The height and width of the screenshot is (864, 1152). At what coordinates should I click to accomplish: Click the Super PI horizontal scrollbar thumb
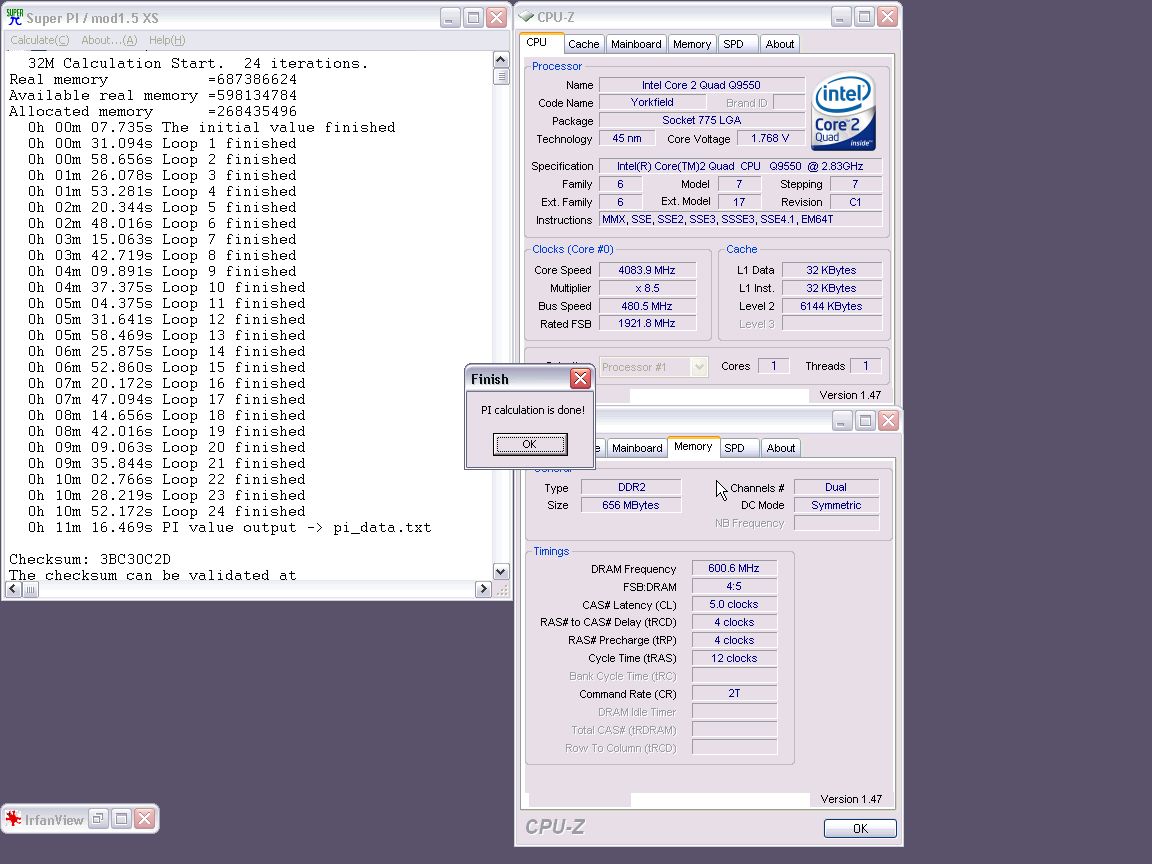point(30,589)
